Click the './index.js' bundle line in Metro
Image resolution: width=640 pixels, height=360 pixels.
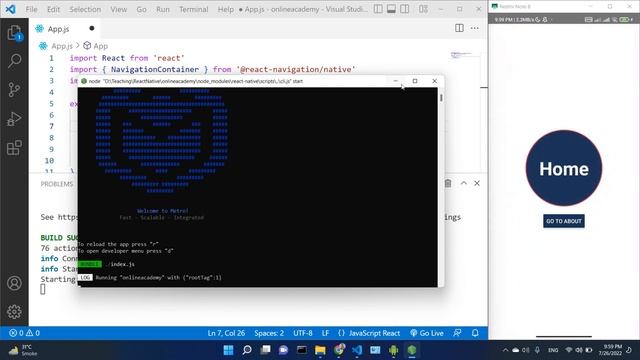pos(121,264)
